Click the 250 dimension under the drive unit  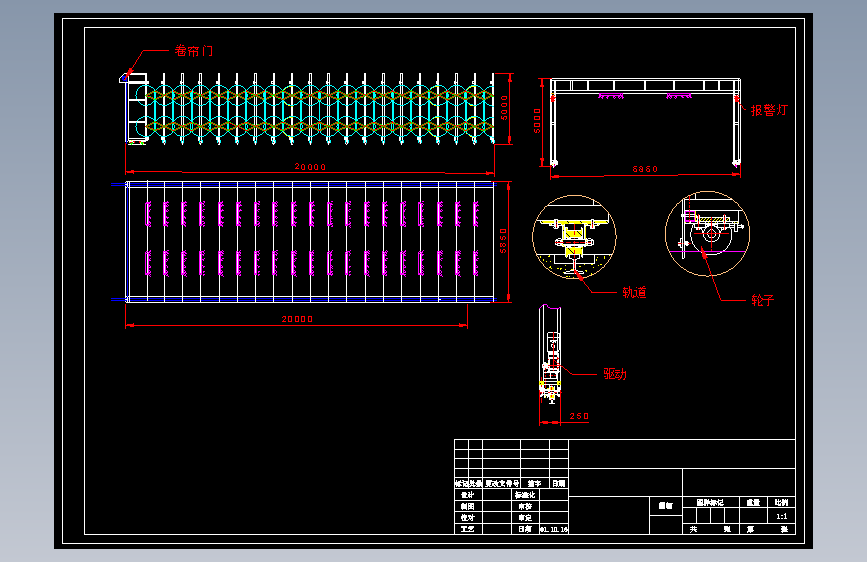(x=579, y=416)
